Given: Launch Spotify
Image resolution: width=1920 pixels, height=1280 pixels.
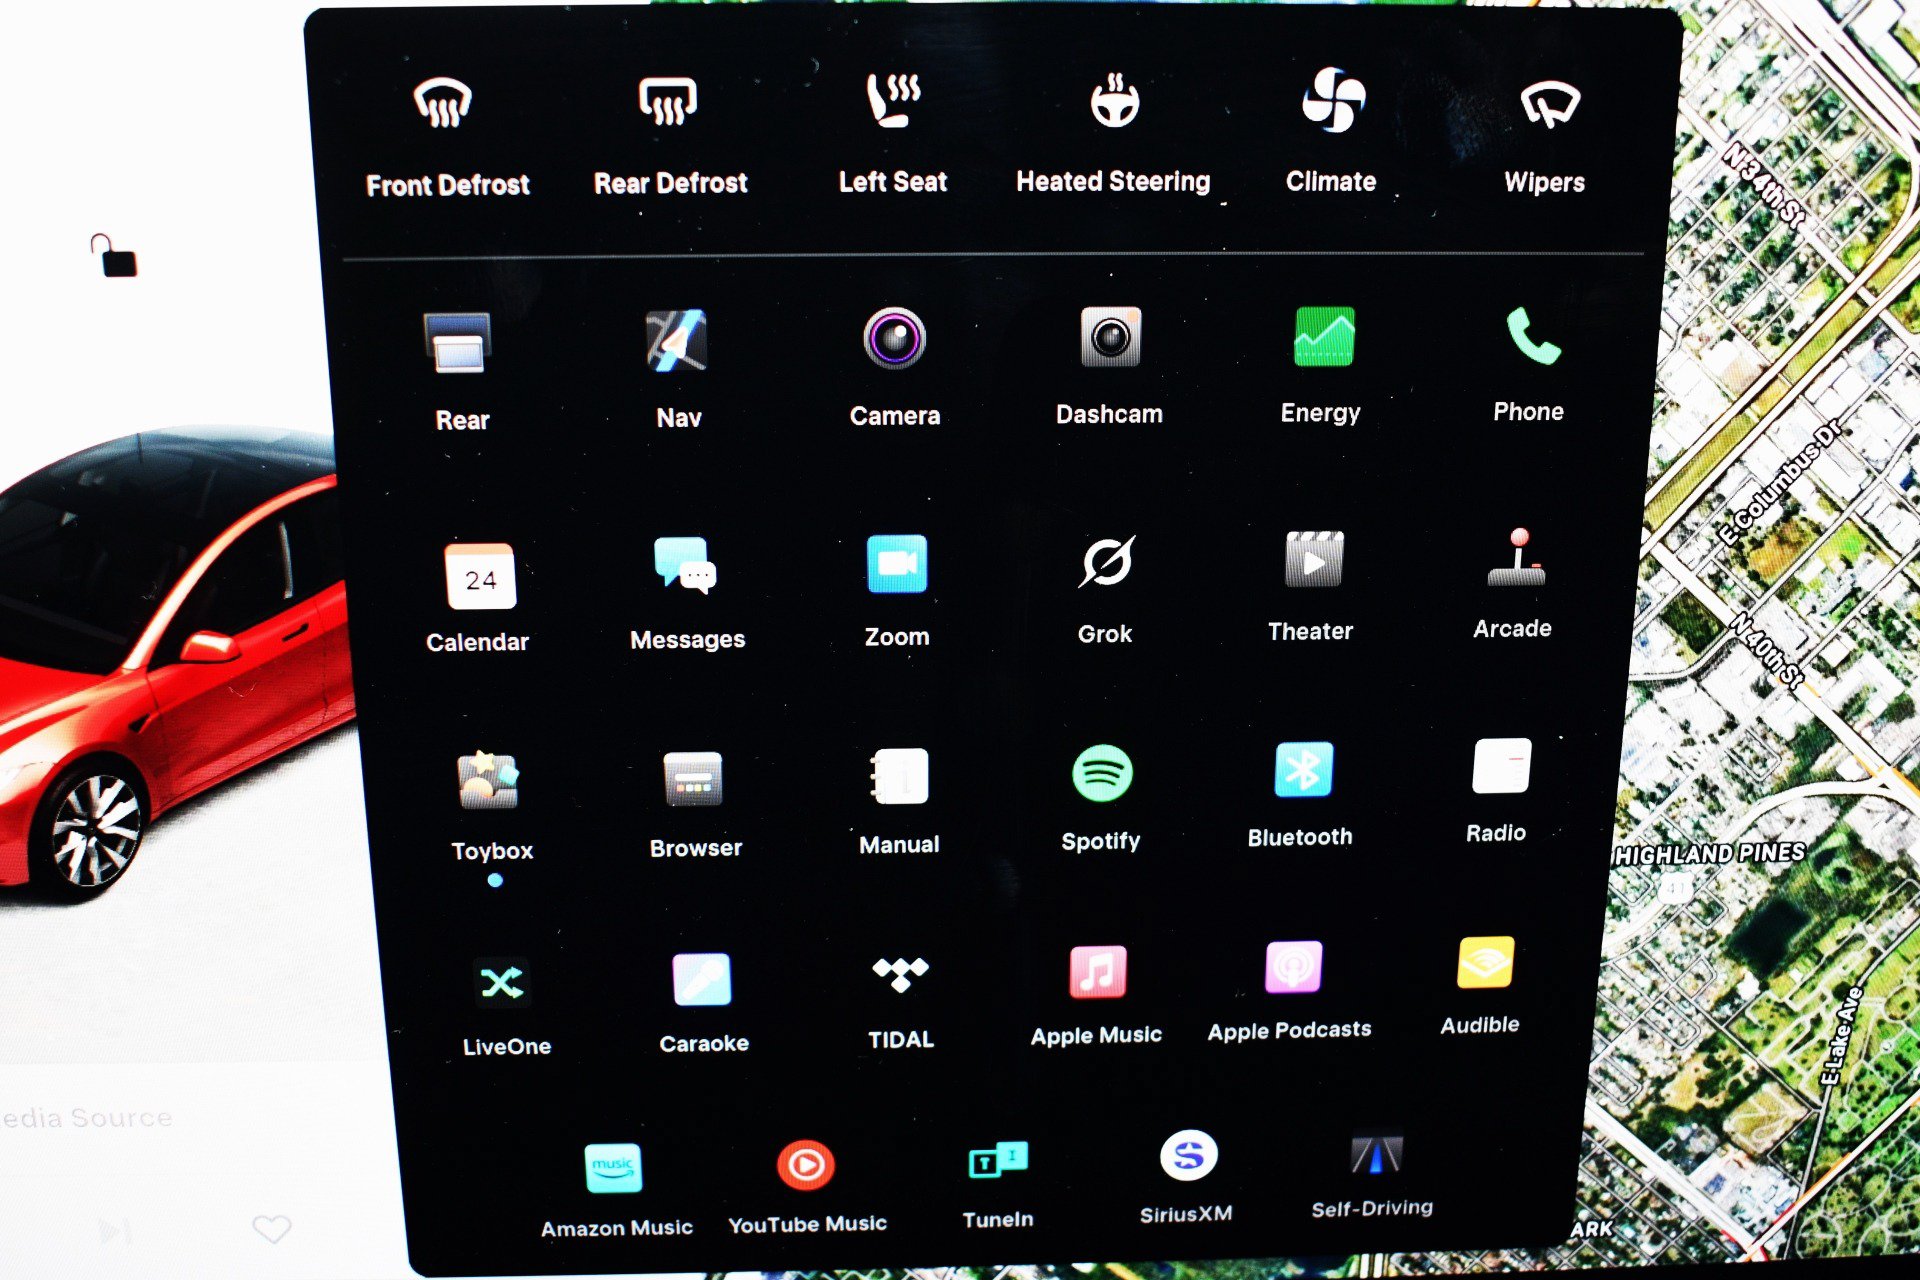Looking at the screenshot, I should [1101, 798].
